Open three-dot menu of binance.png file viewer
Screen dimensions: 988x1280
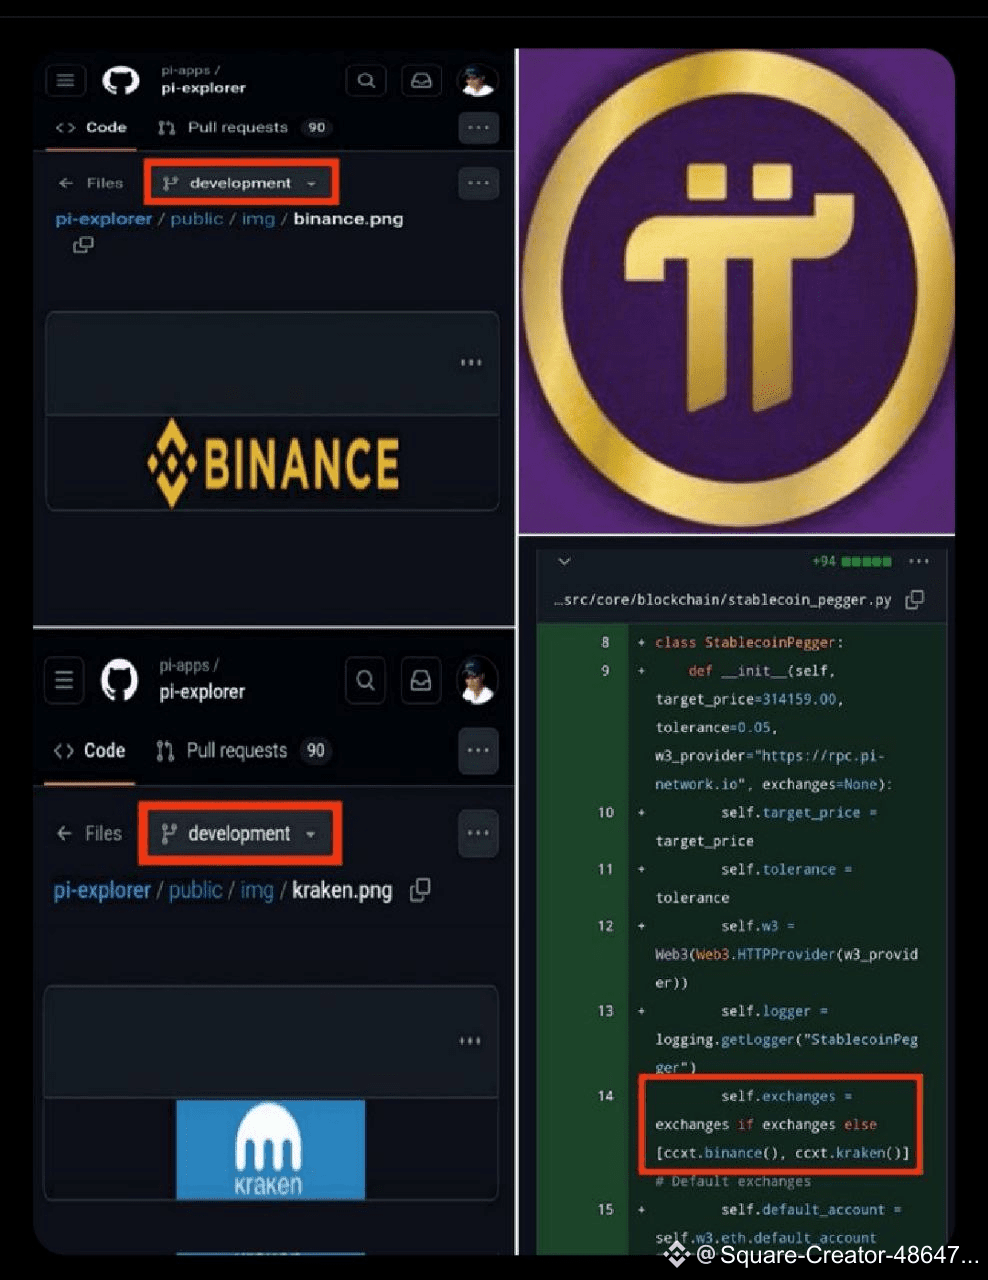coord(470,362)
